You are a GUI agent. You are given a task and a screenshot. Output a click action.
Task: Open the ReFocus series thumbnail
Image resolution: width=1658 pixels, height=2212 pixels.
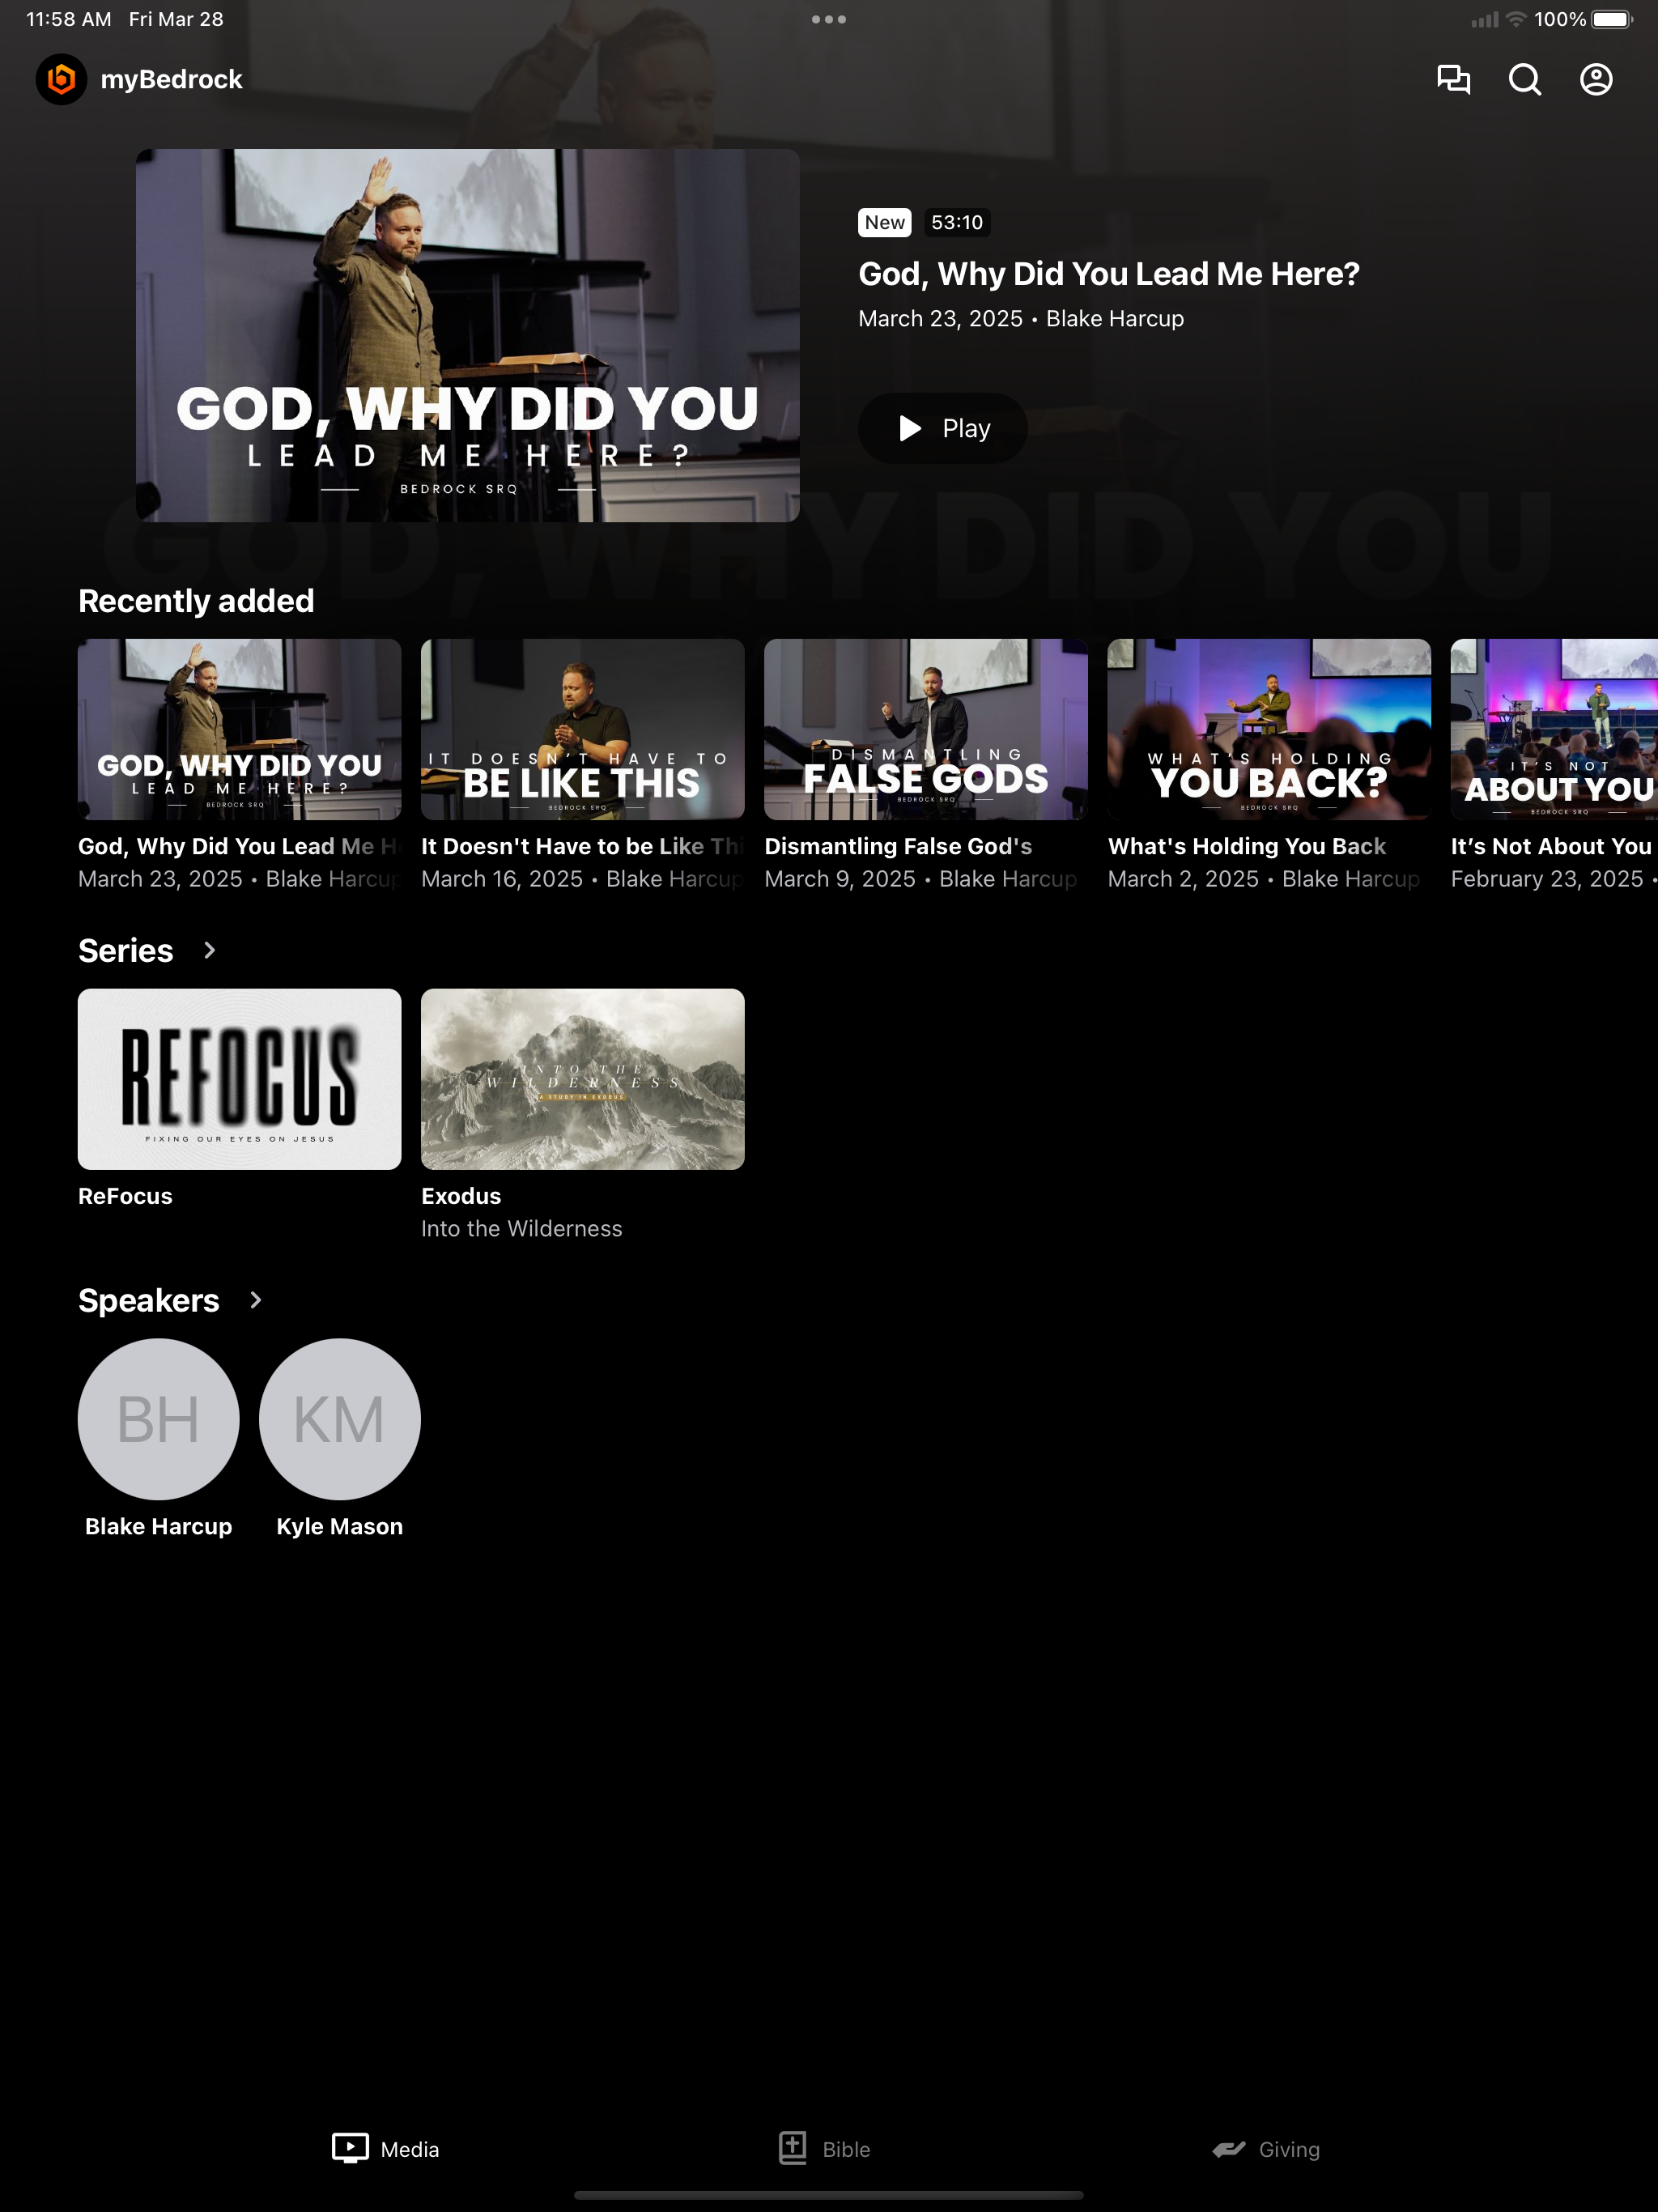tap(239, 1079)
